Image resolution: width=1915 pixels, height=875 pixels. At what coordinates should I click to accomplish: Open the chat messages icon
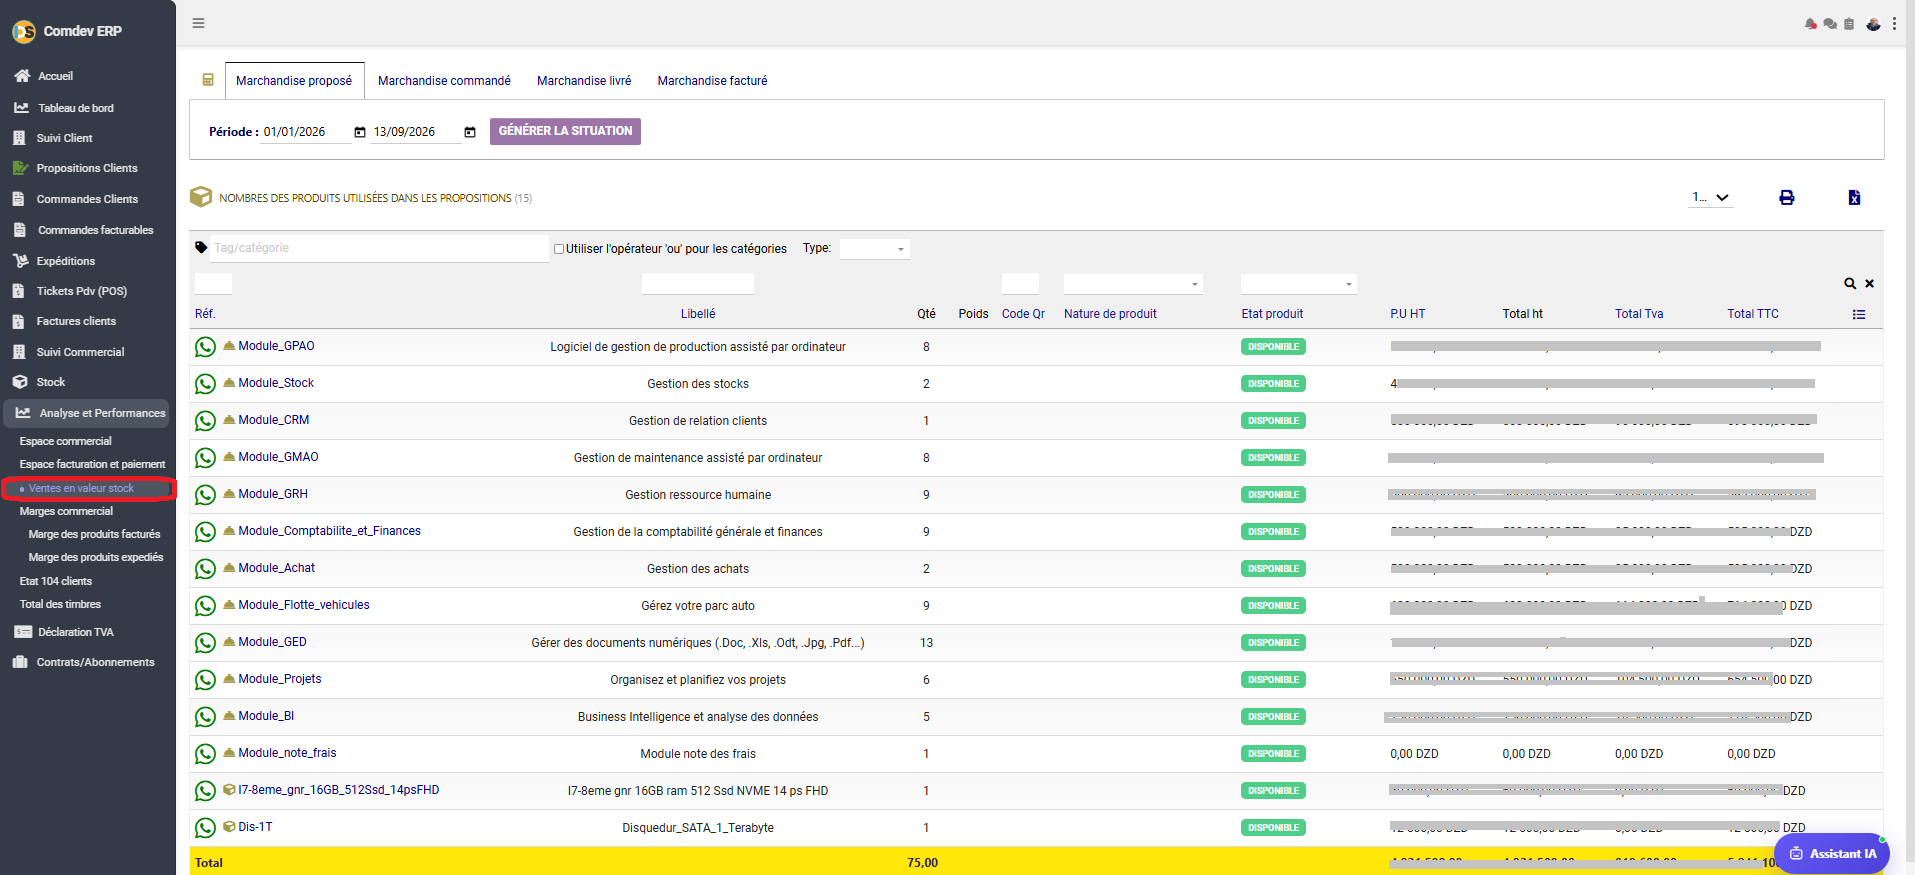1830,24
